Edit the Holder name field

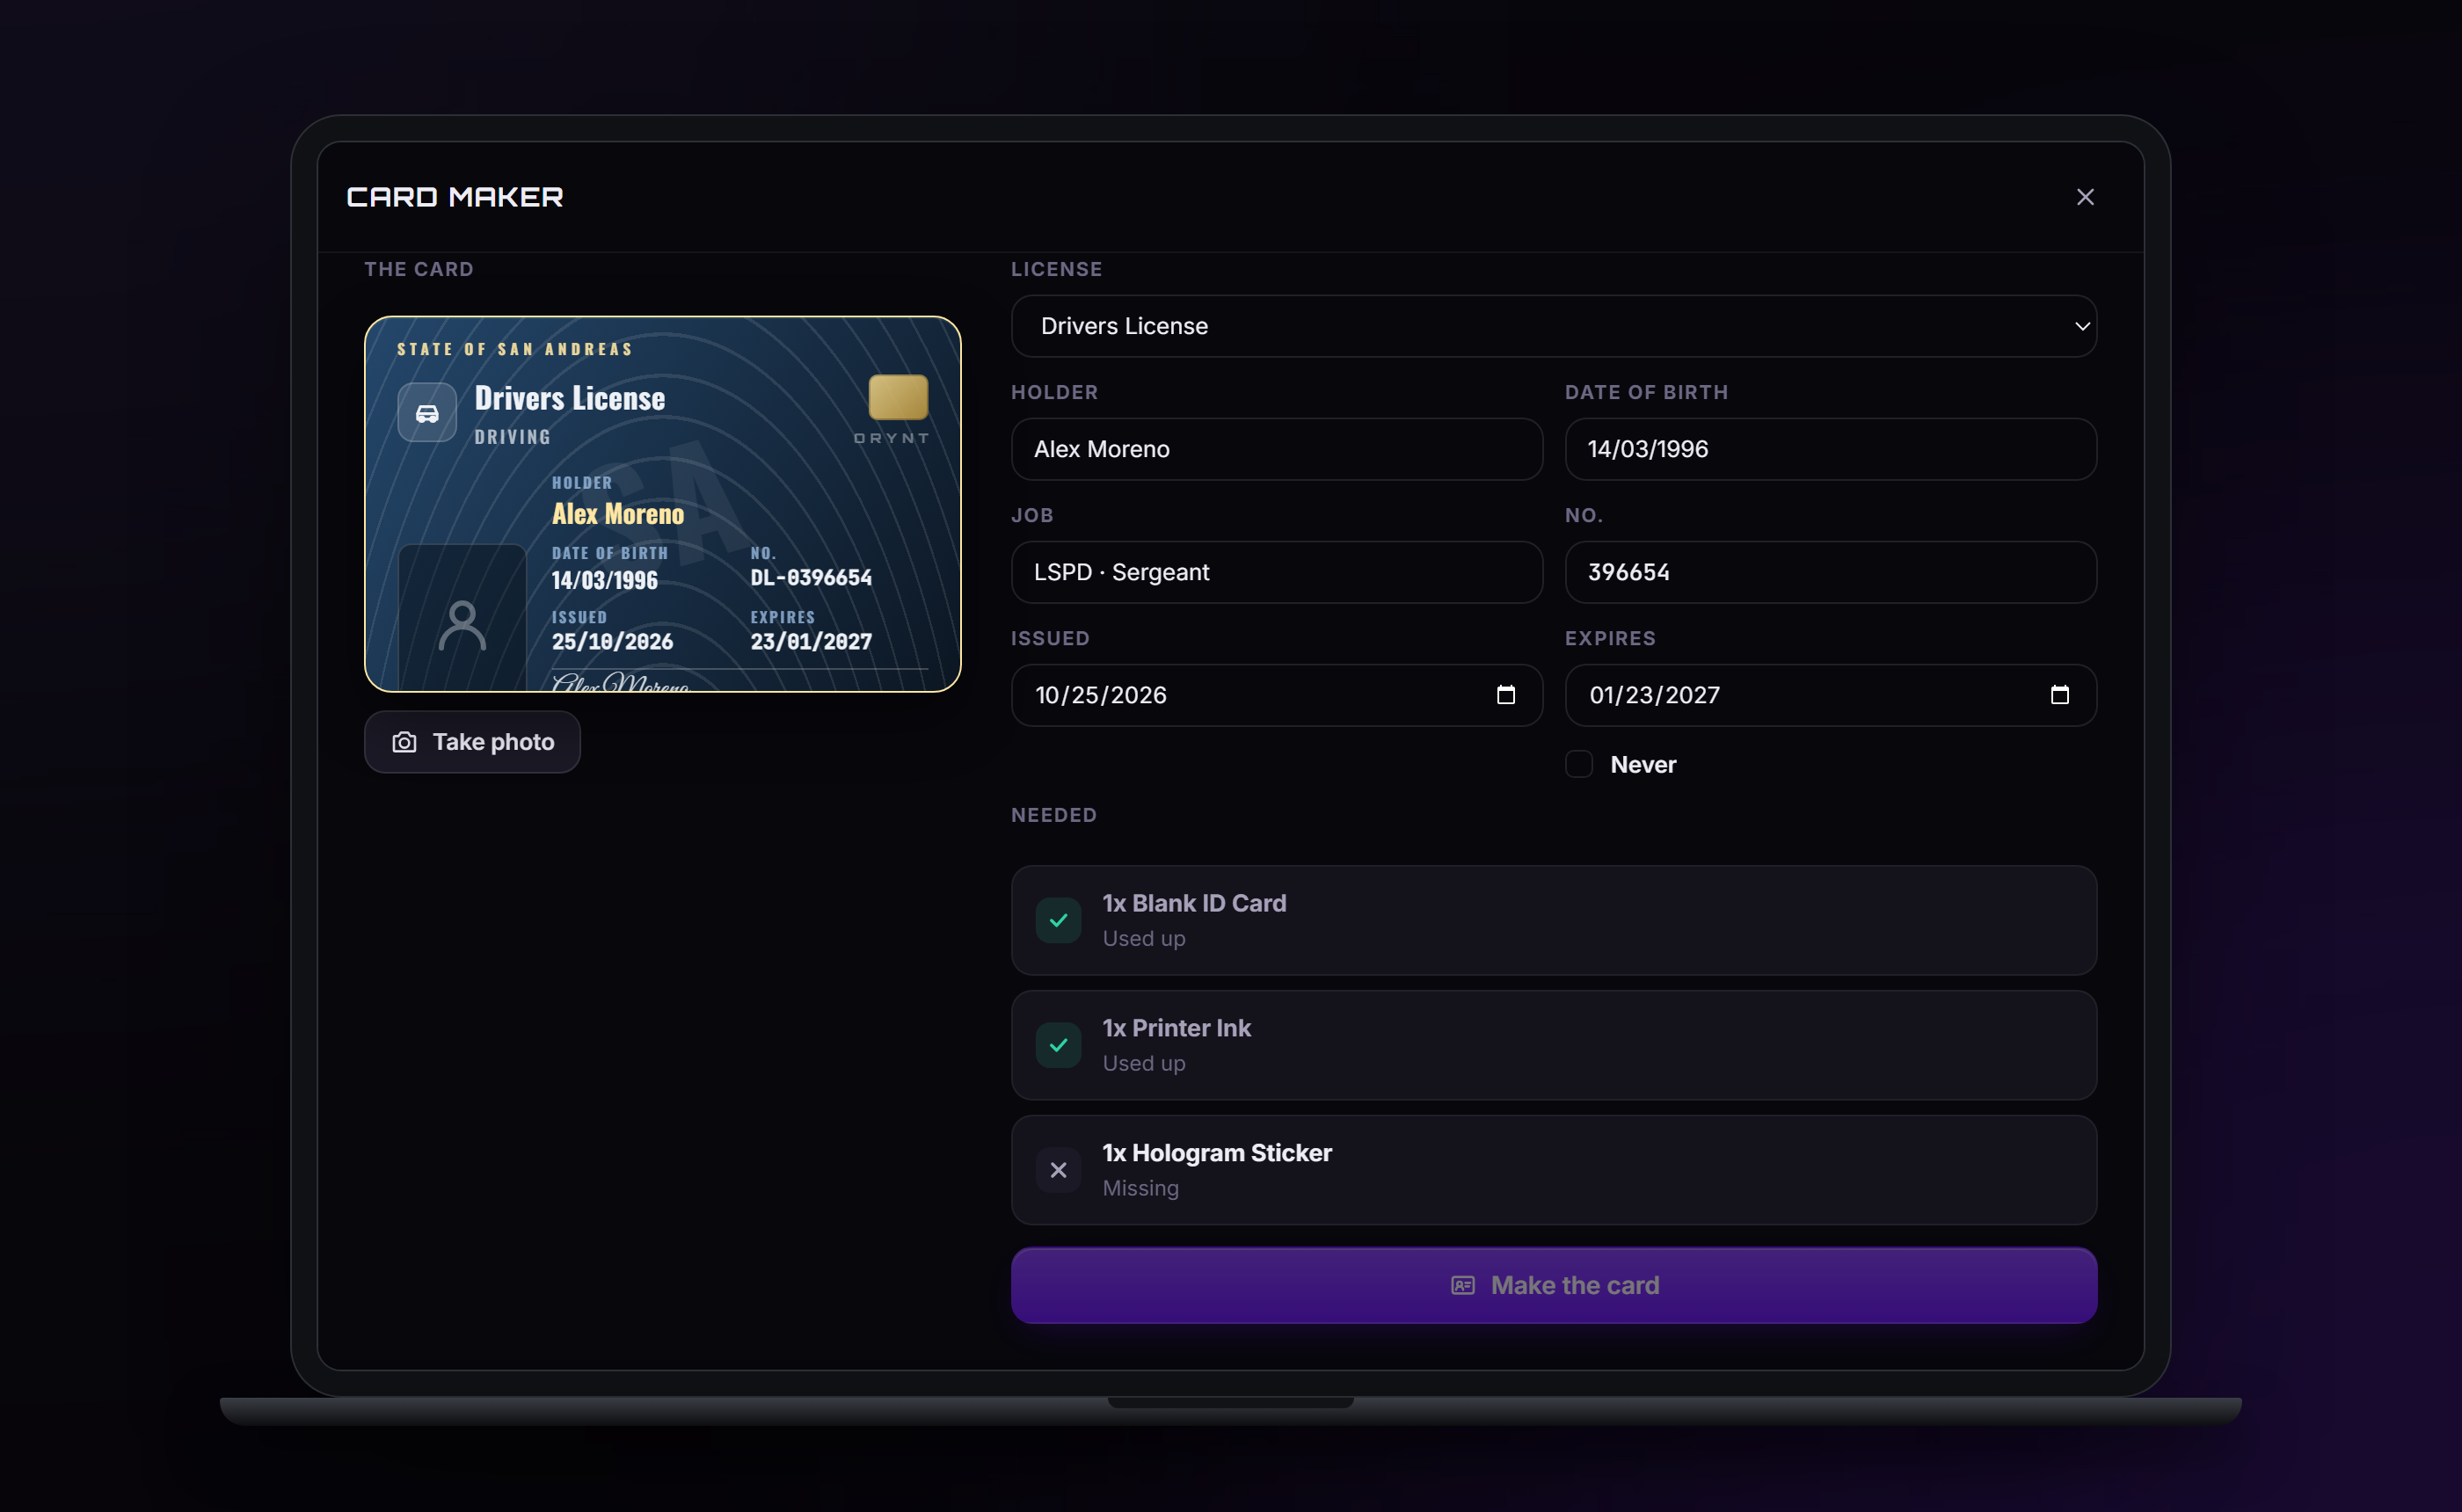1276,449
